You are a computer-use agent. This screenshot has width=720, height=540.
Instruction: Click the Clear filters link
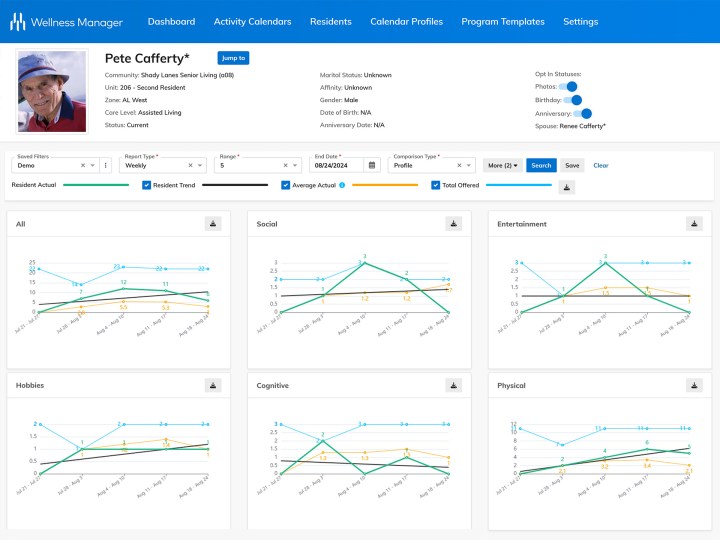600,165
